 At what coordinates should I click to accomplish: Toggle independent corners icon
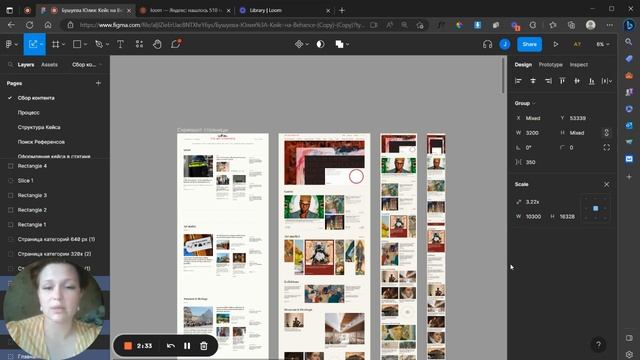pyautogui.click(x=607, y=147)
